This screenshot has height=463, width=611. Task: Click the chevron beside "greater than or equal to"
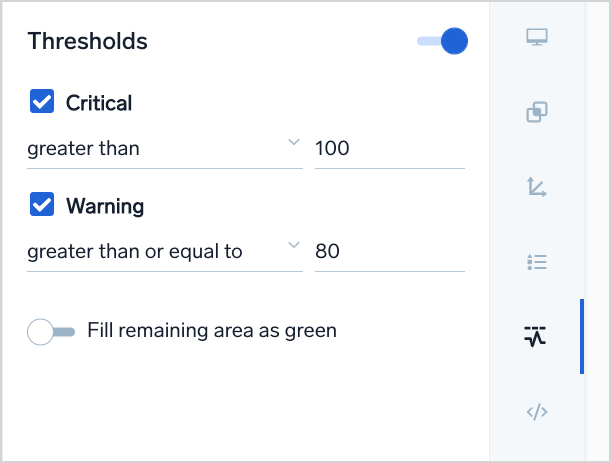tap(293, 247)
